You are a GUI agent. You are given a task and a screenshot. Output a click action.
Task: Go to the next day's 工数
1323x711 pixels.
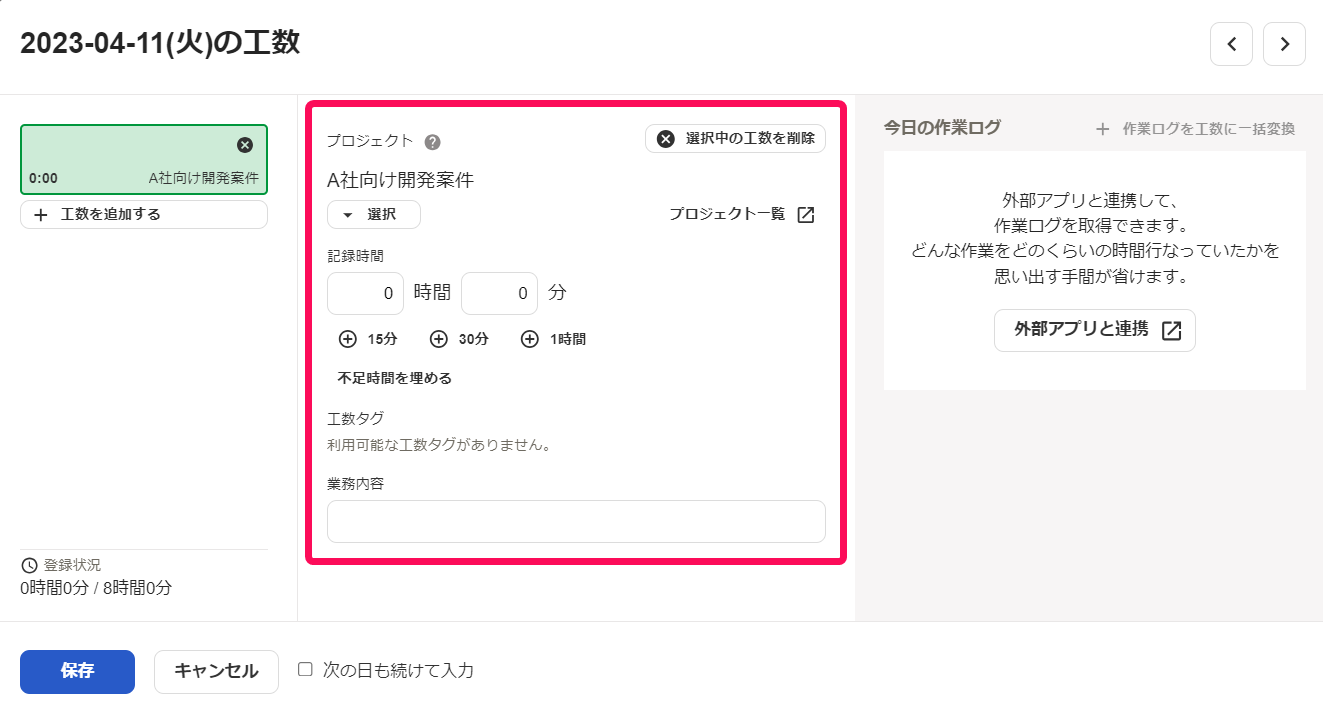click(1284, 44)
